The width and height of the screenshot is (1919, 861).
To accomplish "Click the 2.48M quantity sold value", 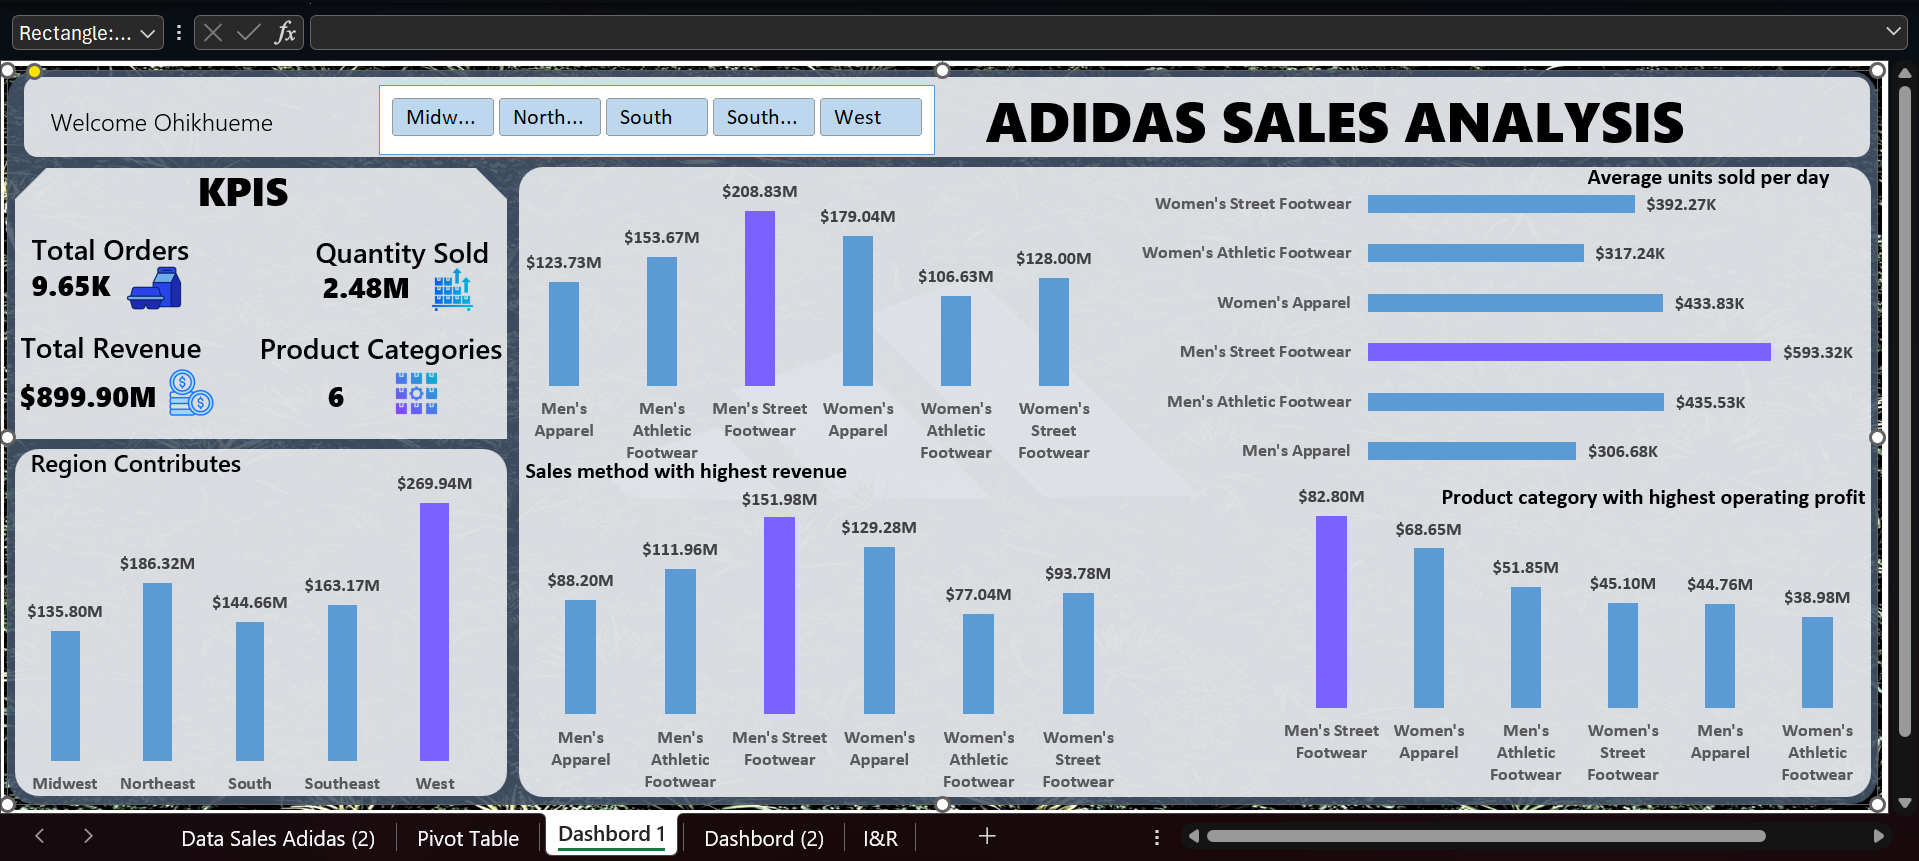I will point(366,289).
